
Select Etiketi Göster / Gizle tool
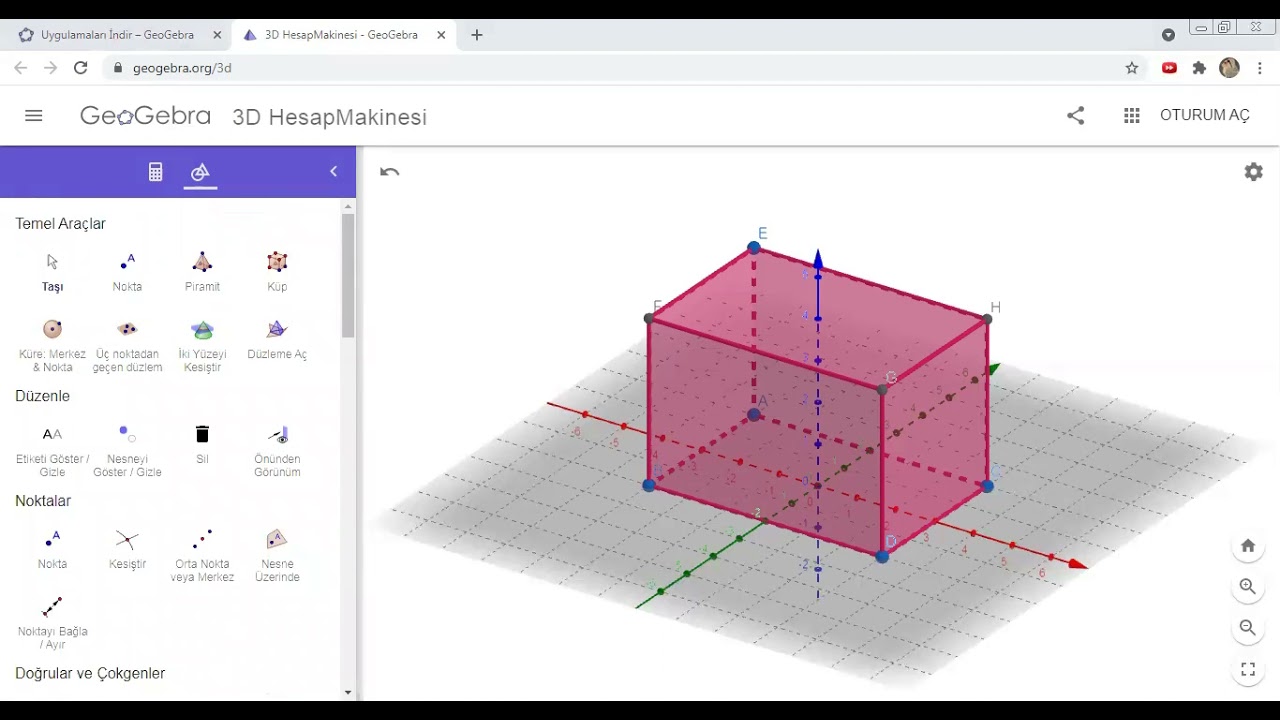coord(52,451)
